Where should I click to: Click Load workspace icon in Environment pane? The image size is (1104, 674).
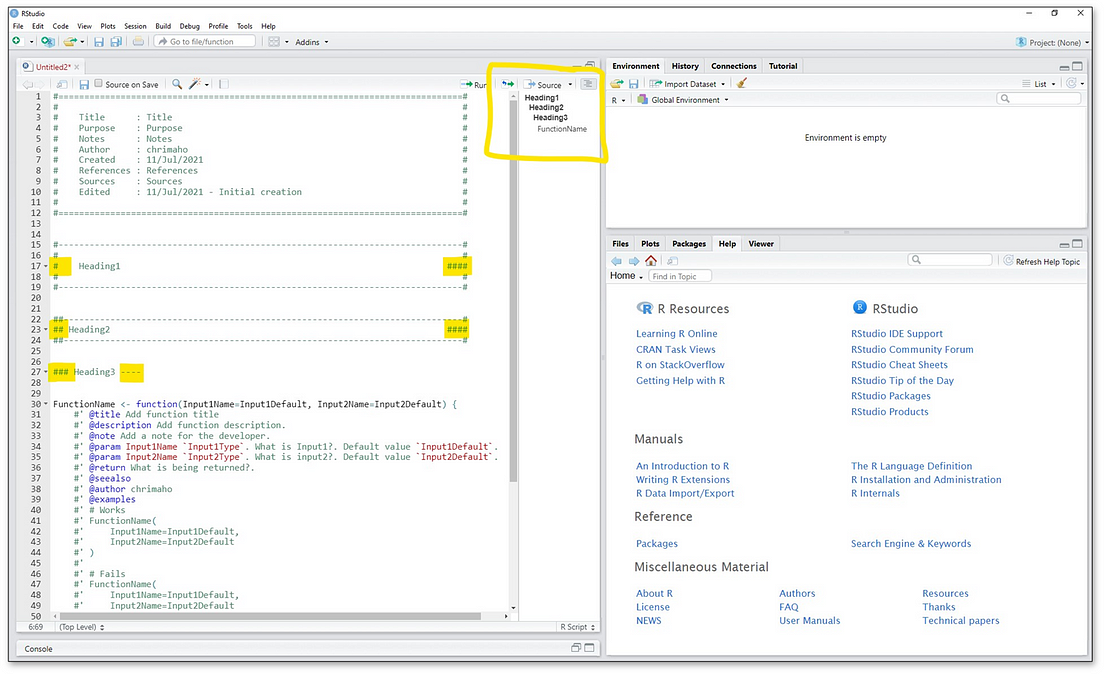[x=617, y=83]
